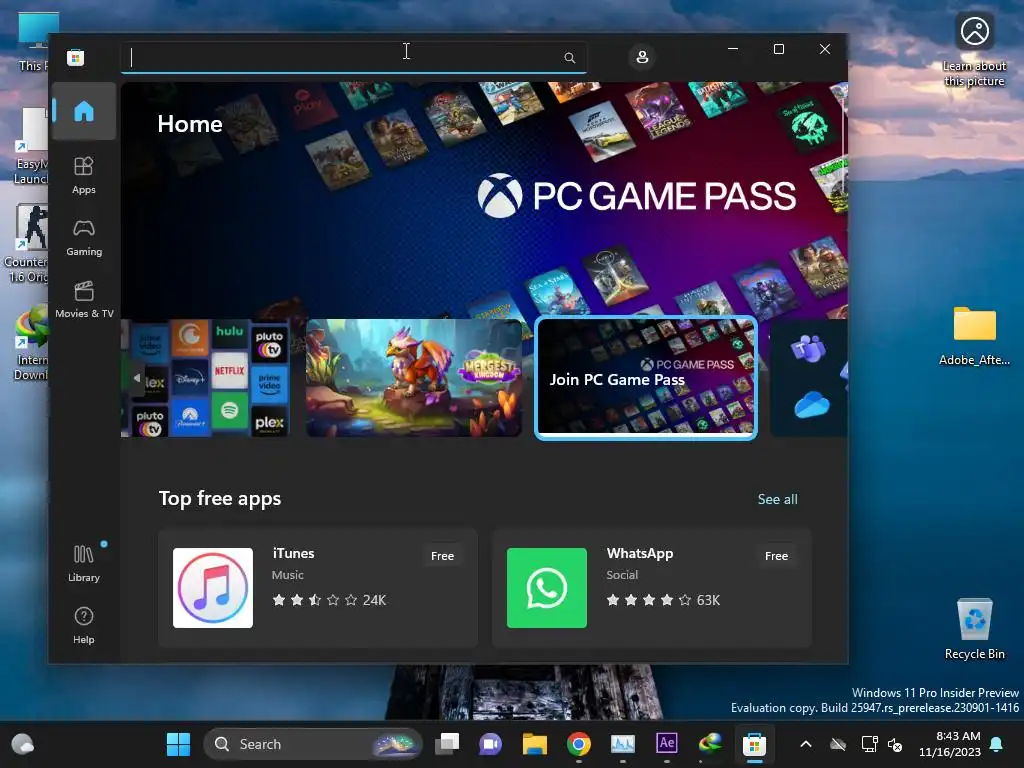Click the WhatsApp app title

pos(639,553)
